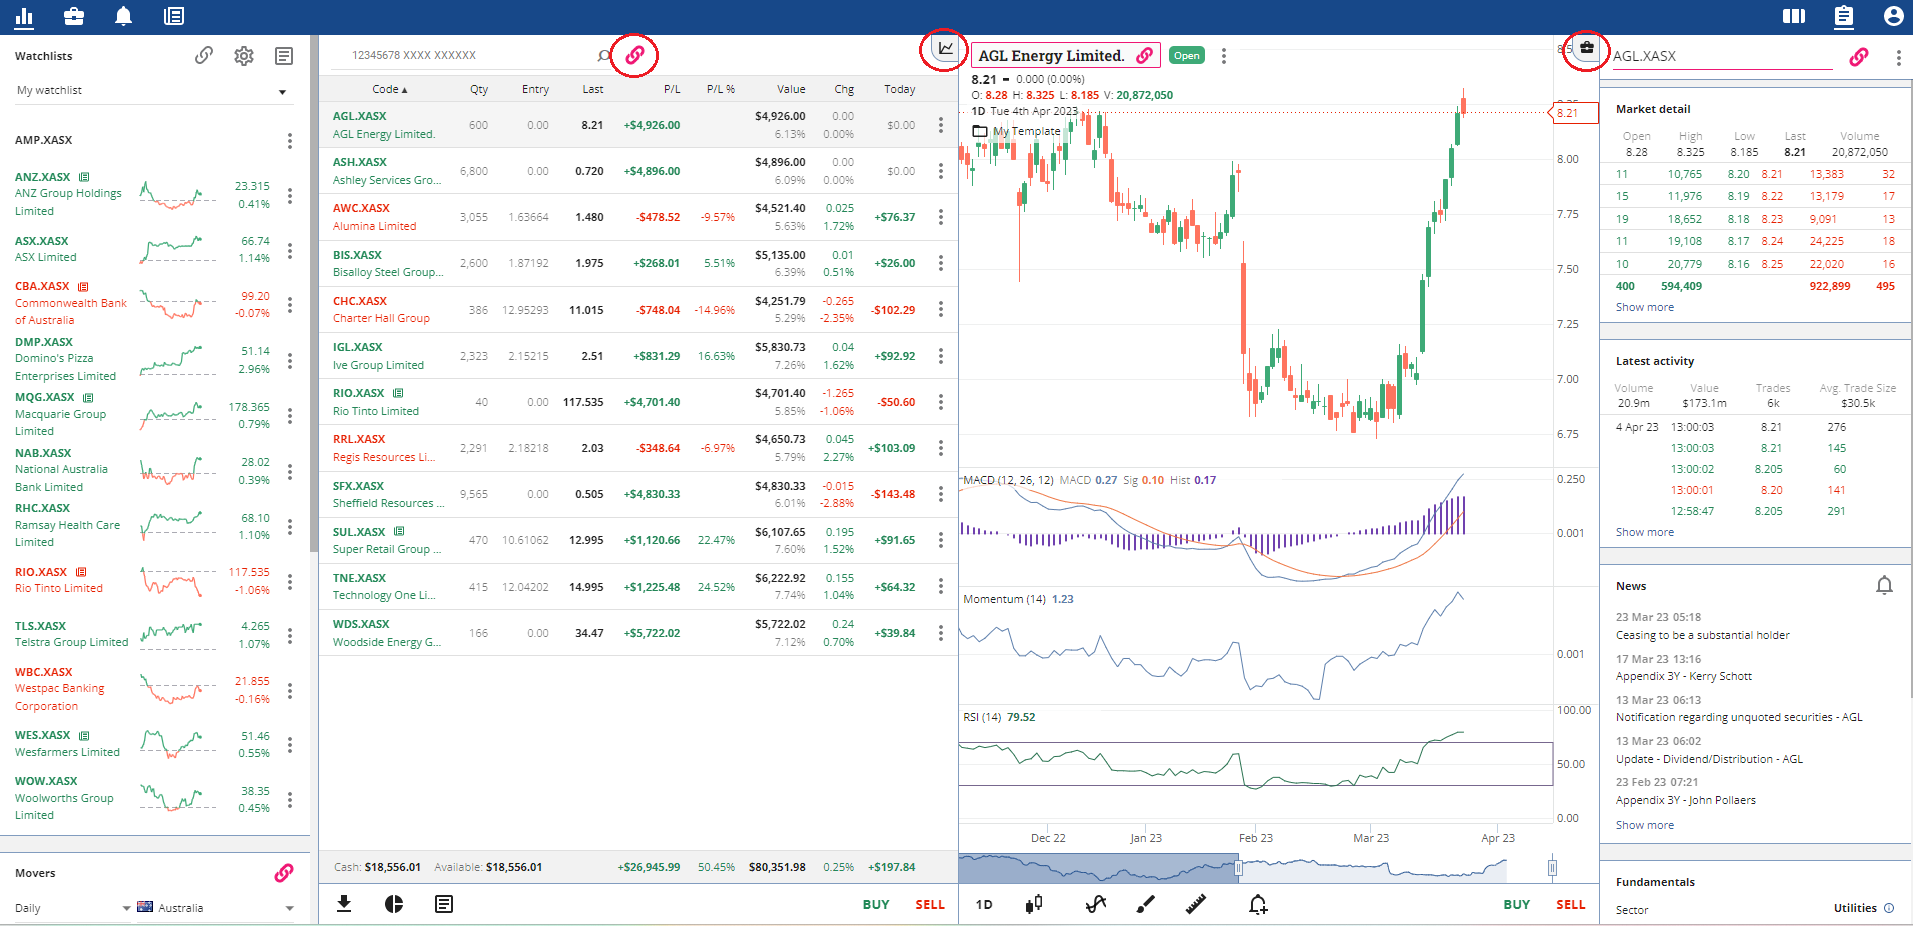
Task: Add a chart price alert bell
Action: (1258, 904)
